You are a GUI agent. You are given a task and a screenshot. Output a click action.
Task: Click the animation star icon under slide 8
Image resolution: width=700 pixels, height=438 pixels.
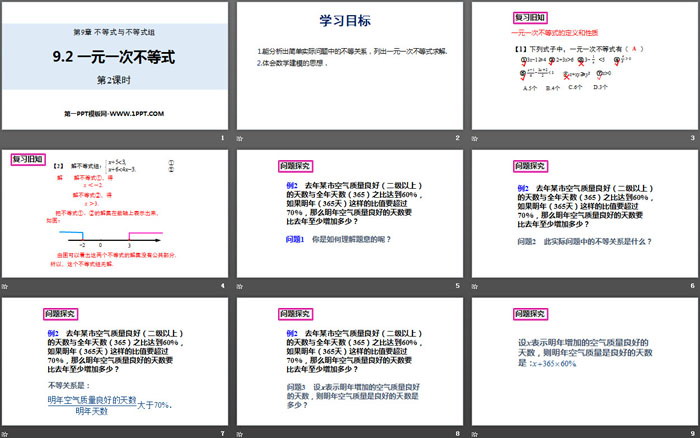(241, 433)
